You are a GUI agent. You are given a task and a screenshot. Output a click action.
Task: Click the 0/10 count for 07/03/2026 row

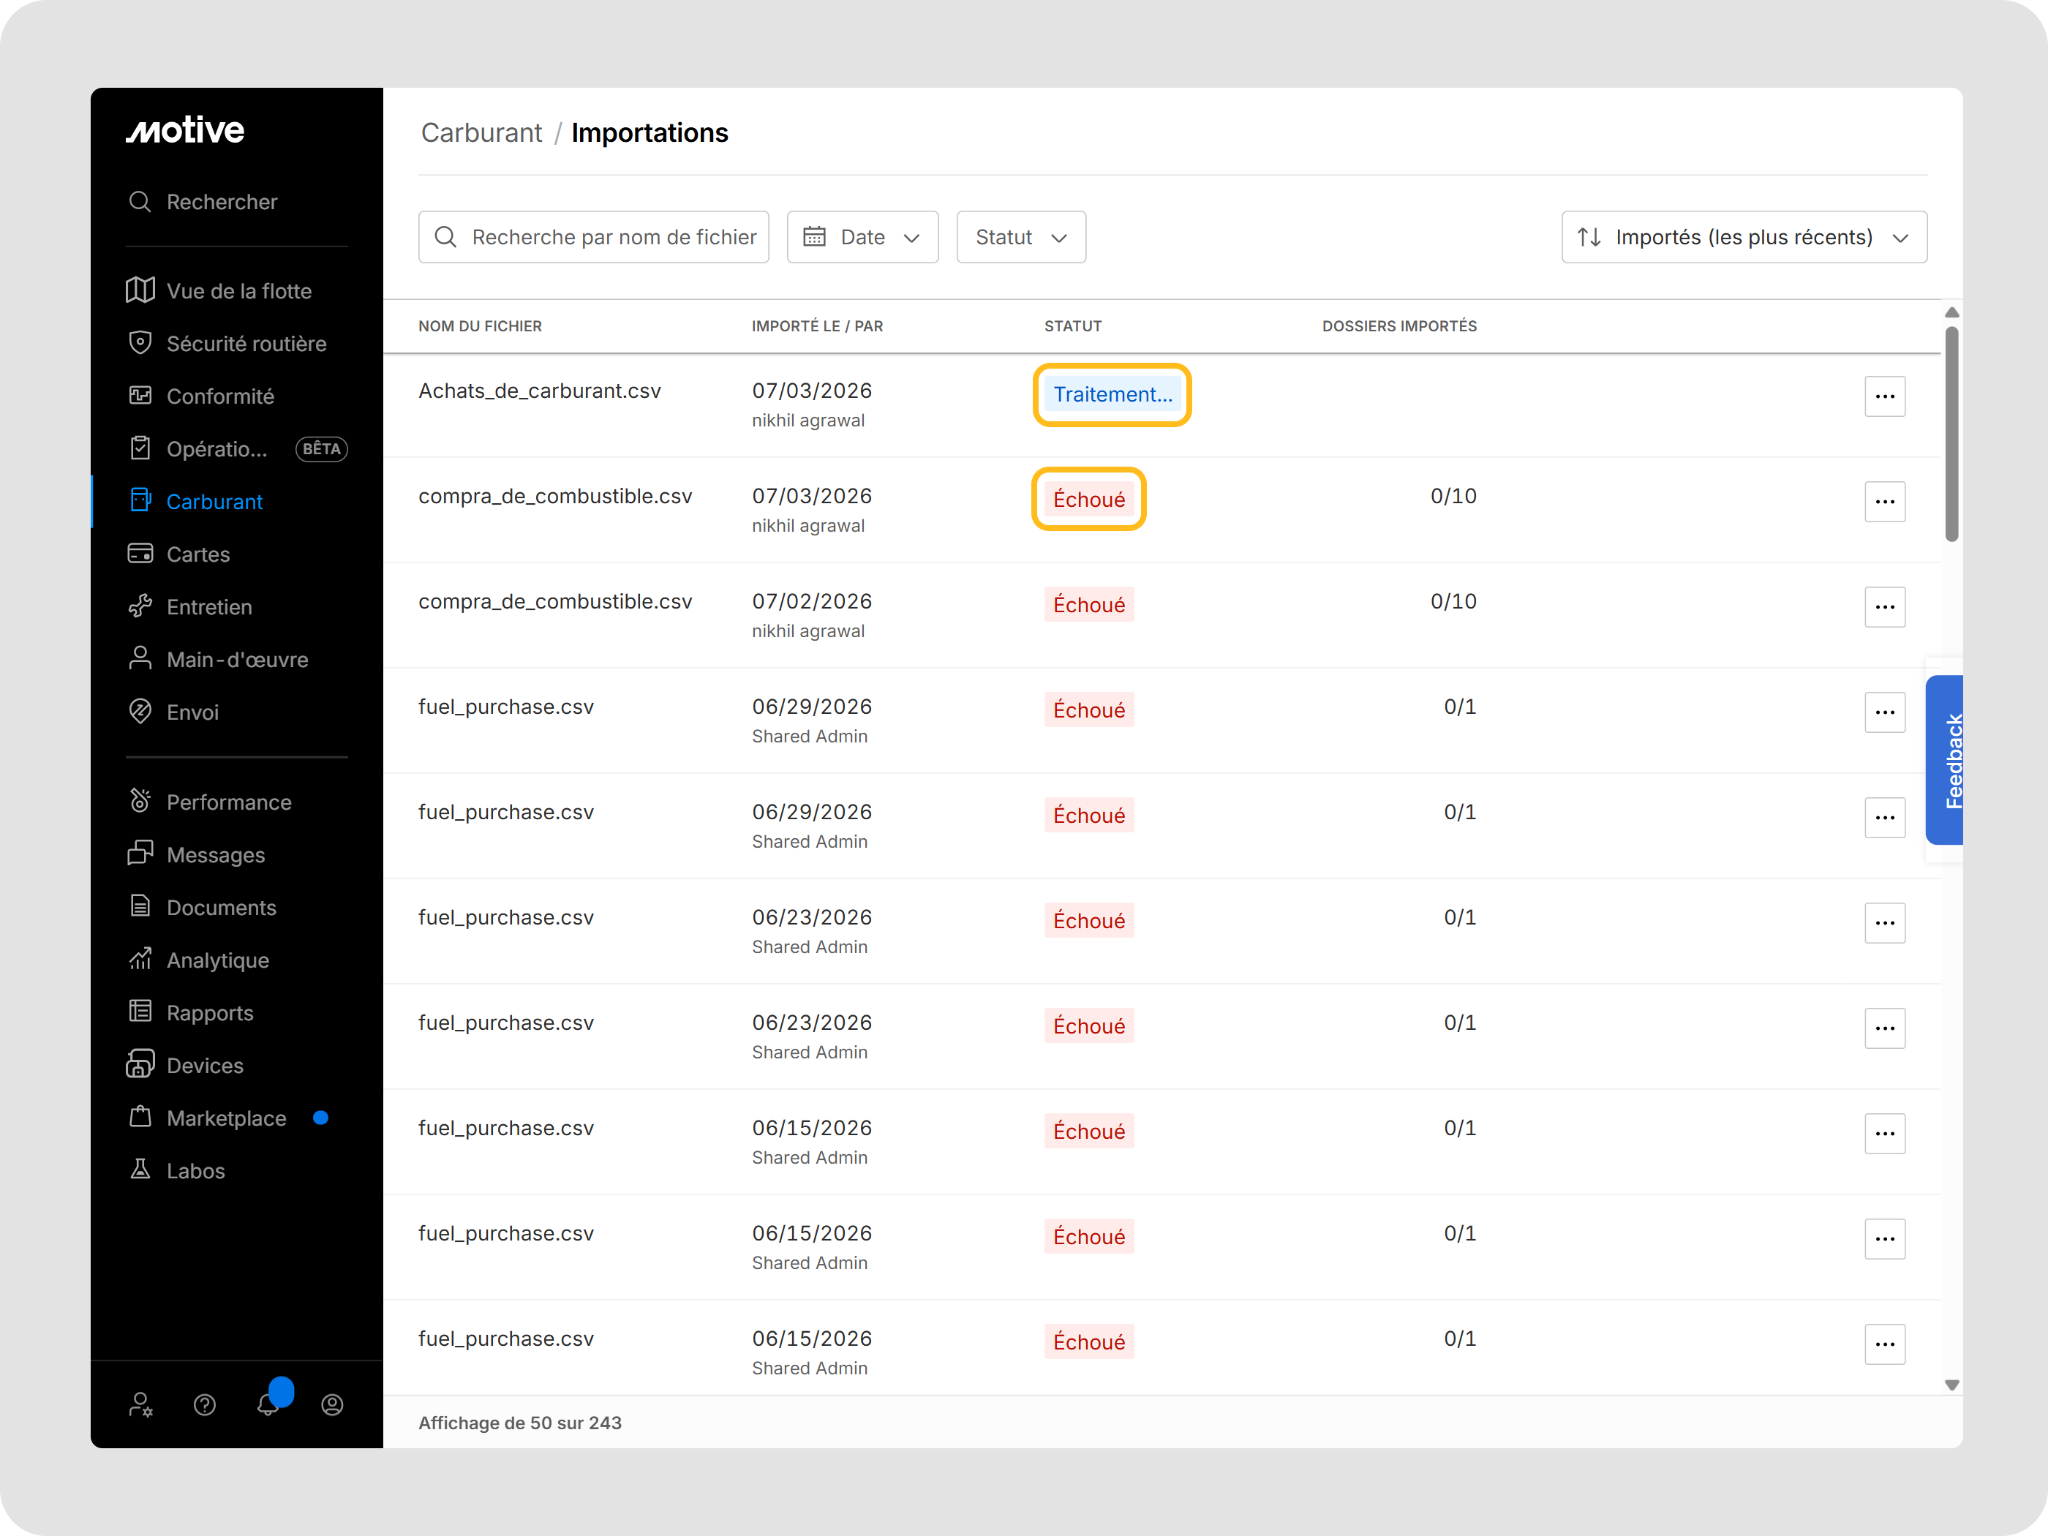pyautogui.click(x=1453, y=496)
